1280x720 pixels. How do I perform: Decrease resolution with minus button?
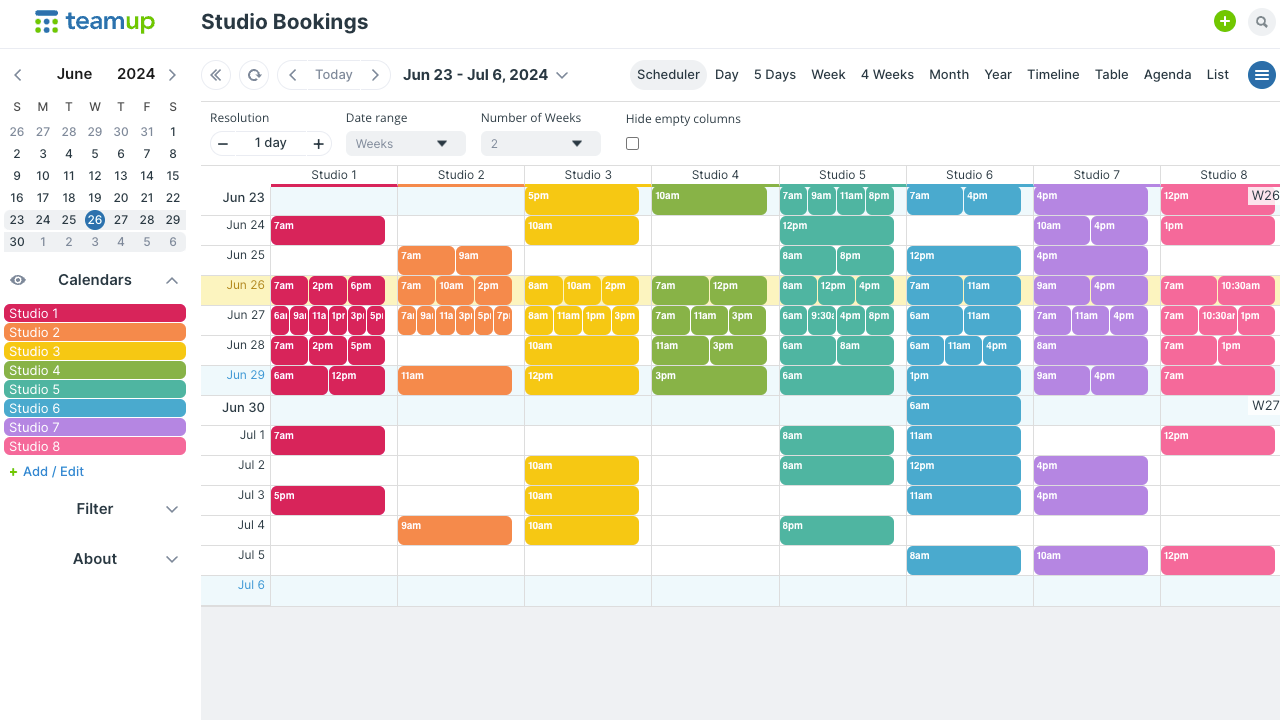point(223,144)
